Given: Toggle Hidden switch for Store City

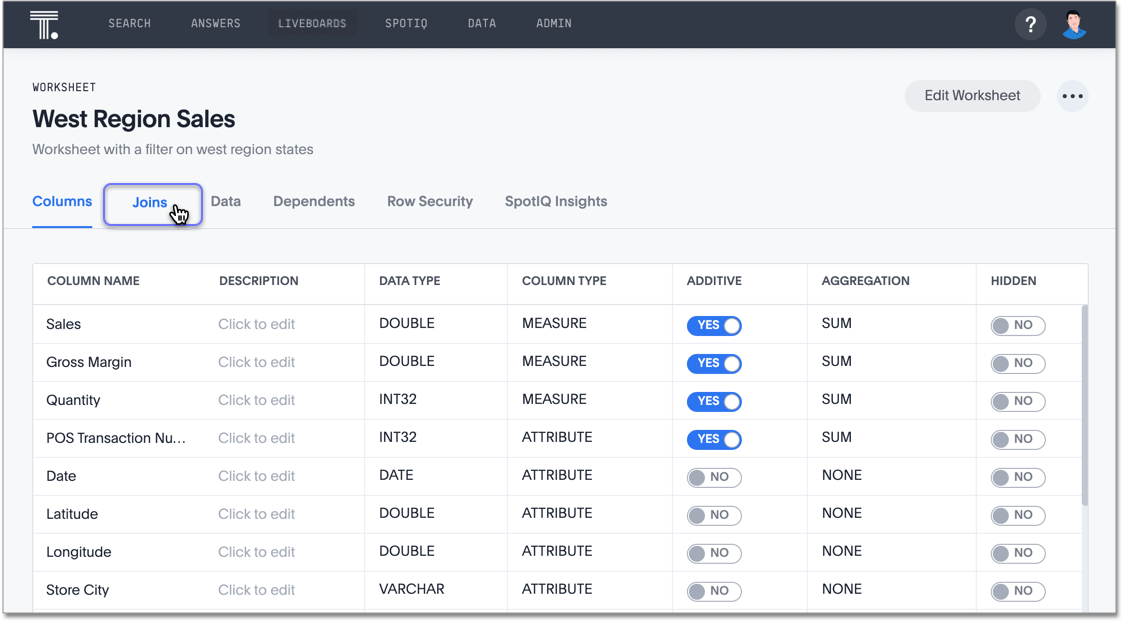Looking at the screenshot, I should [x=1017, y=591].
